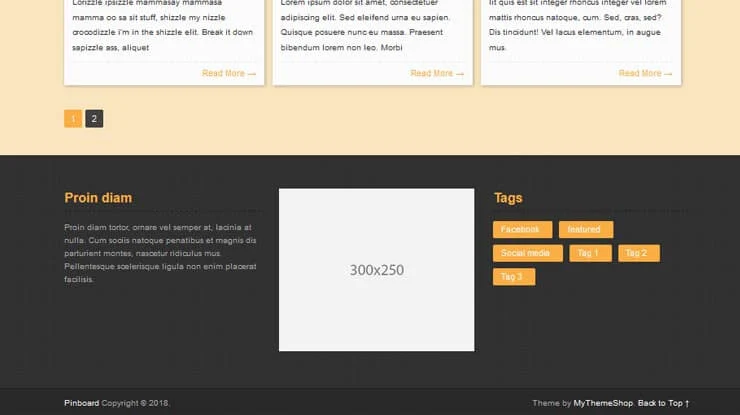Select the Tag 1 tag

point(590,253)
